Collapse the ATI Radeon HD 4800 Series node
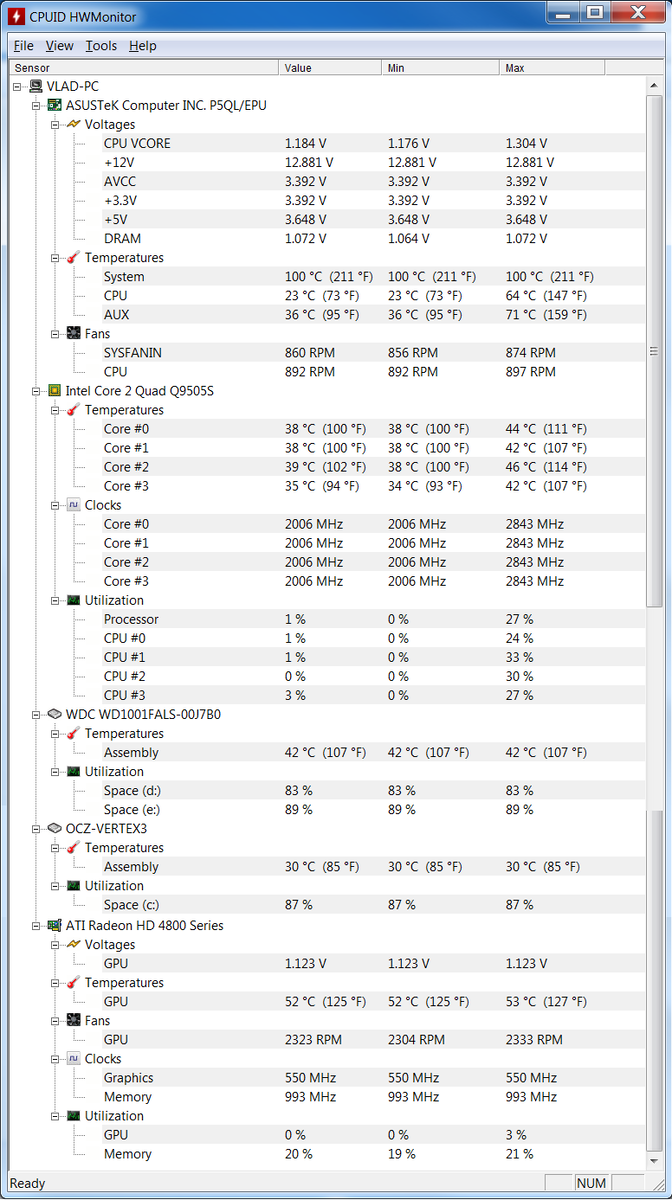 (37, 926)
